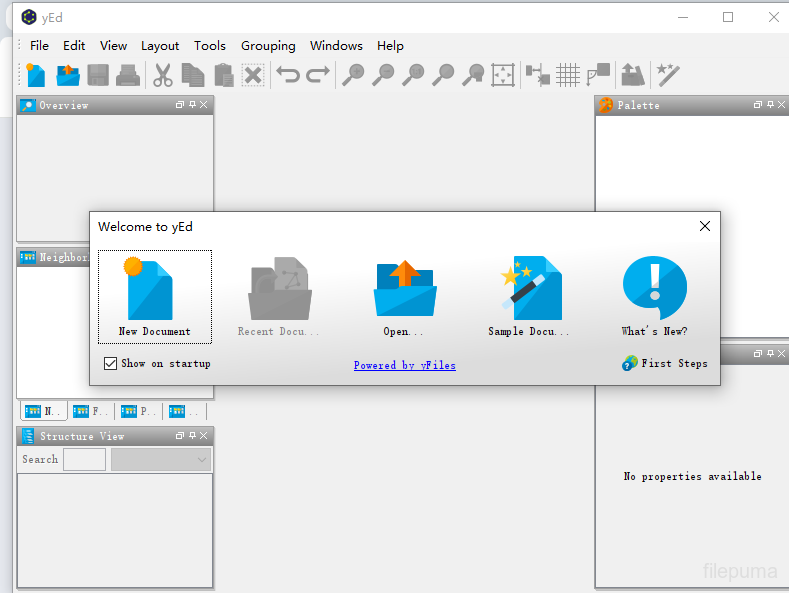Open the Layout menu
The image size is (789, 593).
pyautogui.click(x=160, y=46)
